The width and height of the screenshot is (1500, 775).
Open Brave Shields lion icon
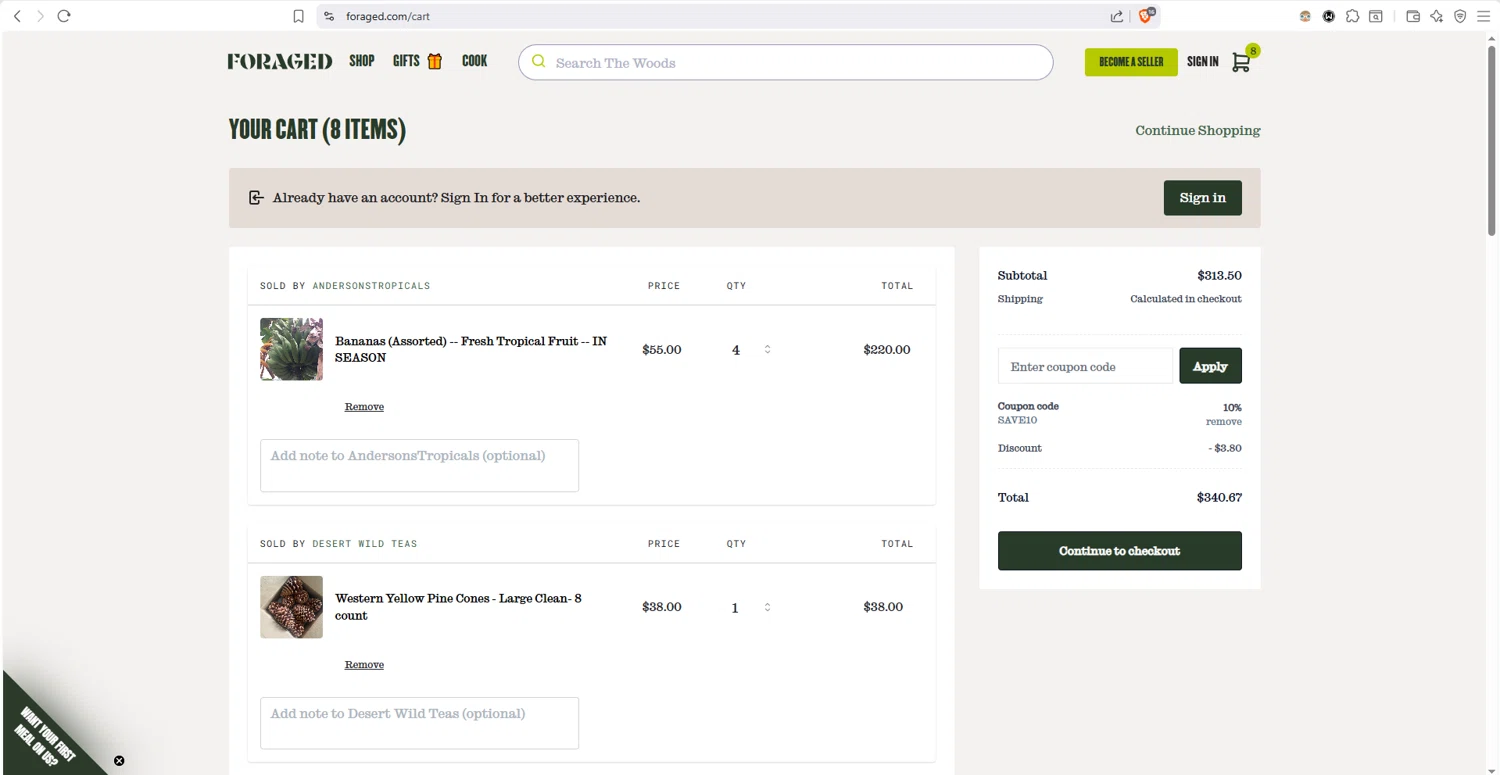click(1146, 16)
